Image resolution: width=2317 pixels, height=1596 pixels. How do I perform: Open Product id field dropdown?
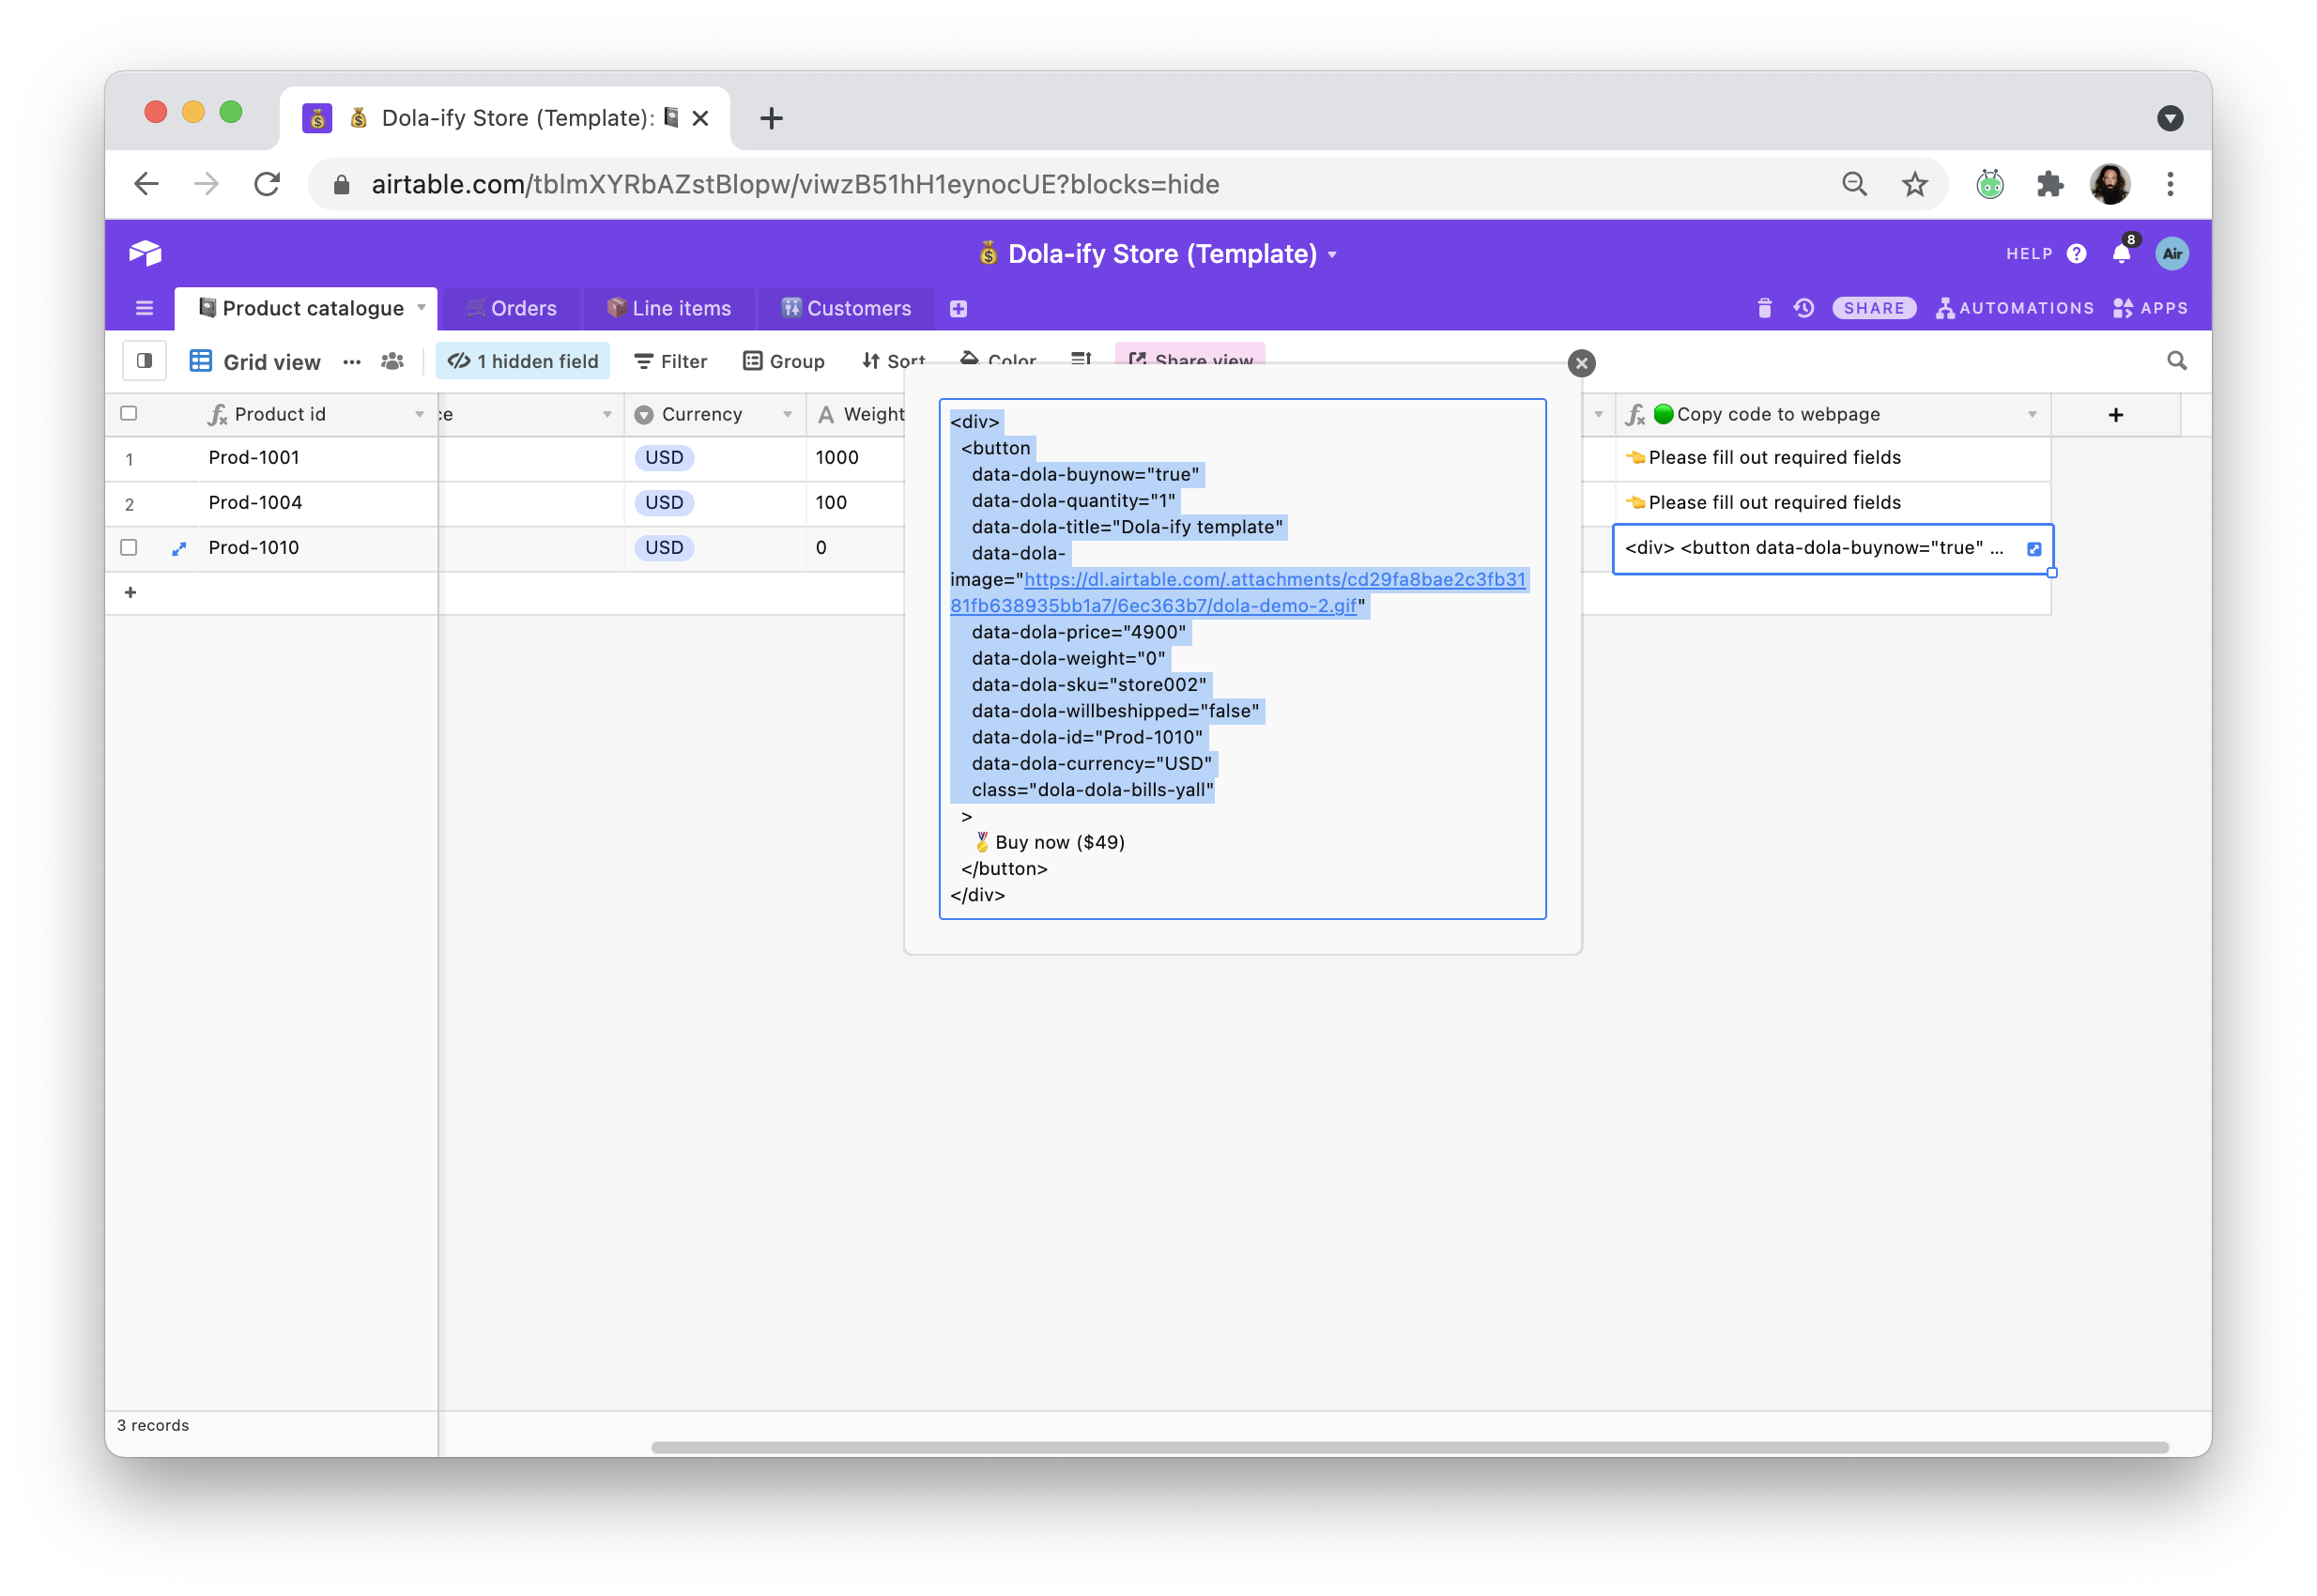tap(419, 415)
